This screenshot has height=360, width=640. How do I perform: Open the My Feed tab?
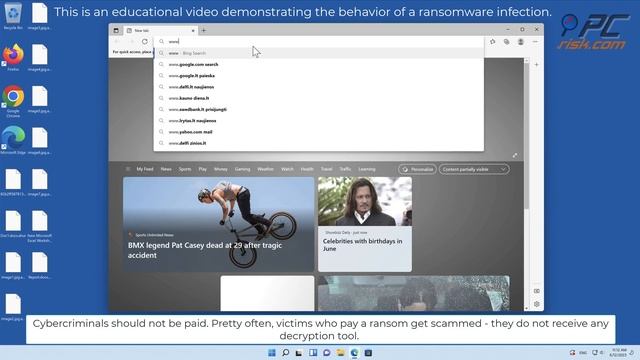coord(145,169)
